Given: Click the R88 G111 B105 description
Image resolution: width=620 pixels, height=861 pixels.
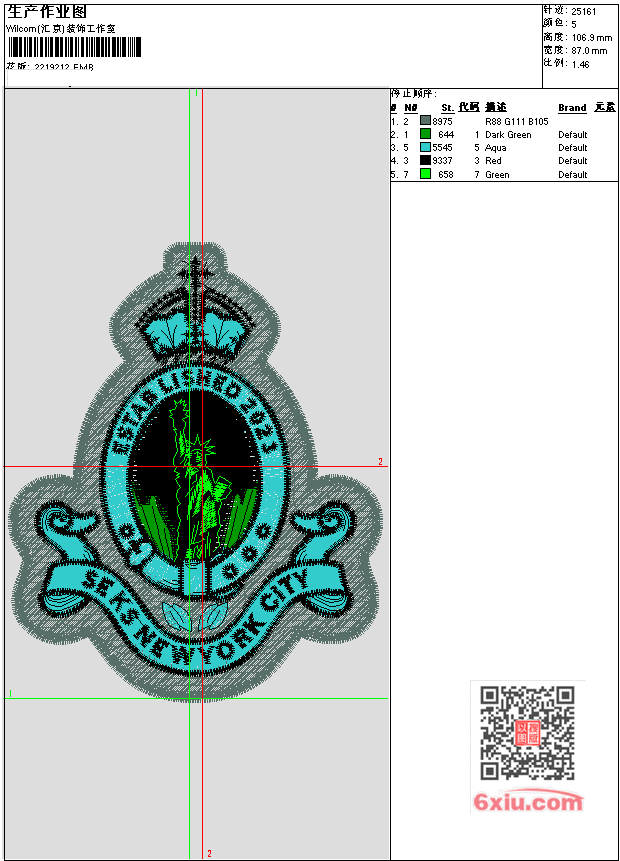Looking at the screenshot, I should [x=517, y=121].
